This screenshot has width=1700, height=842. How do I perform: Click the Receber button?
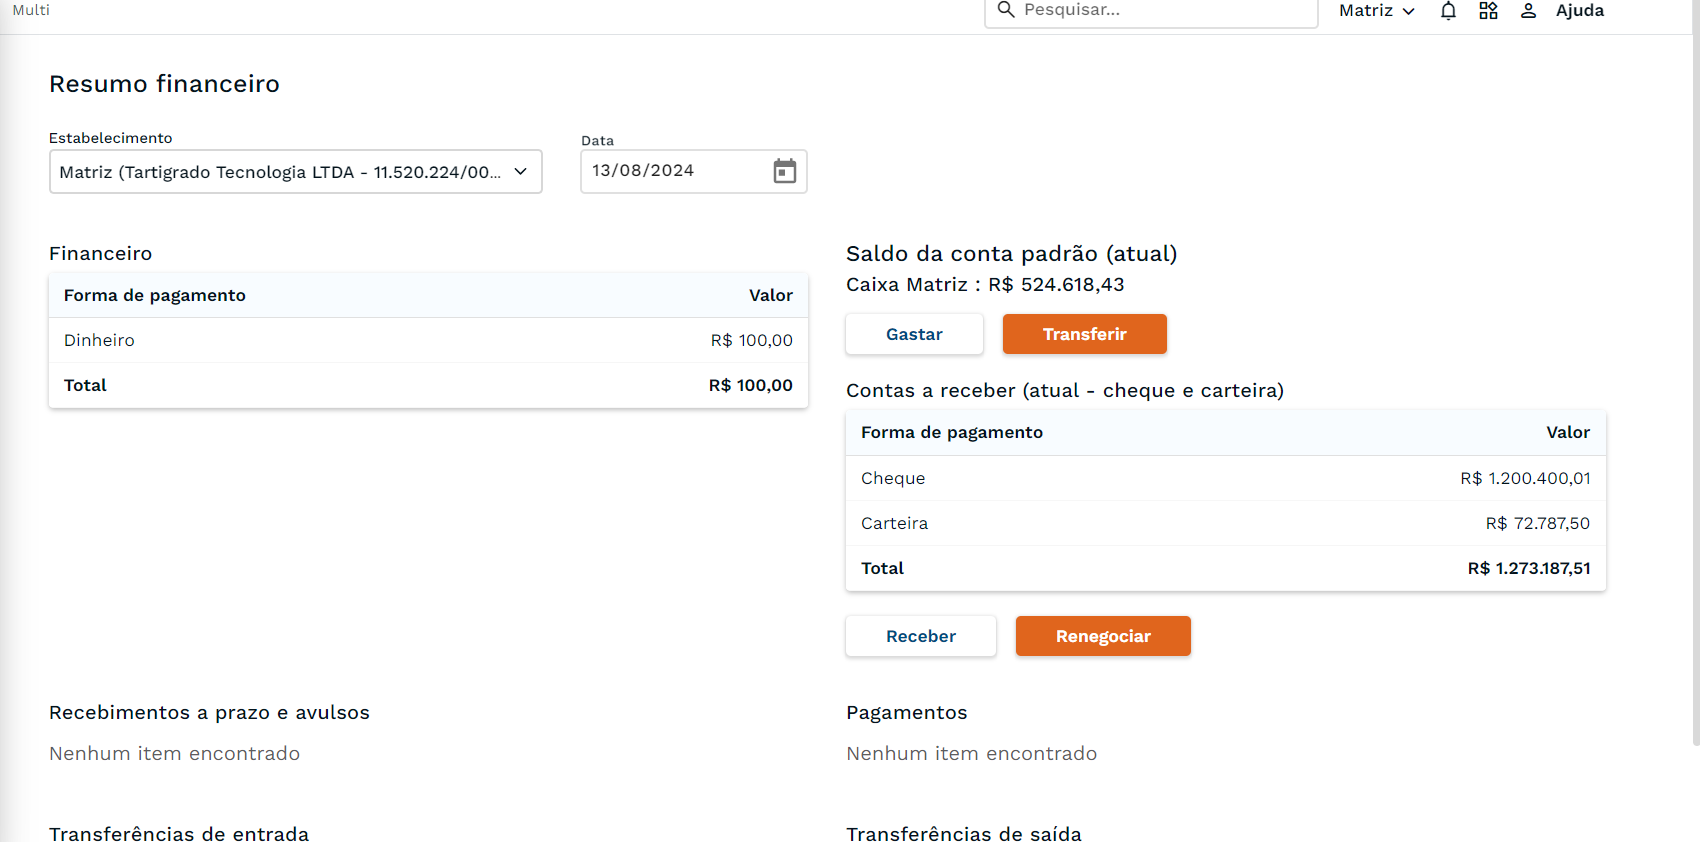pos(920,636)
